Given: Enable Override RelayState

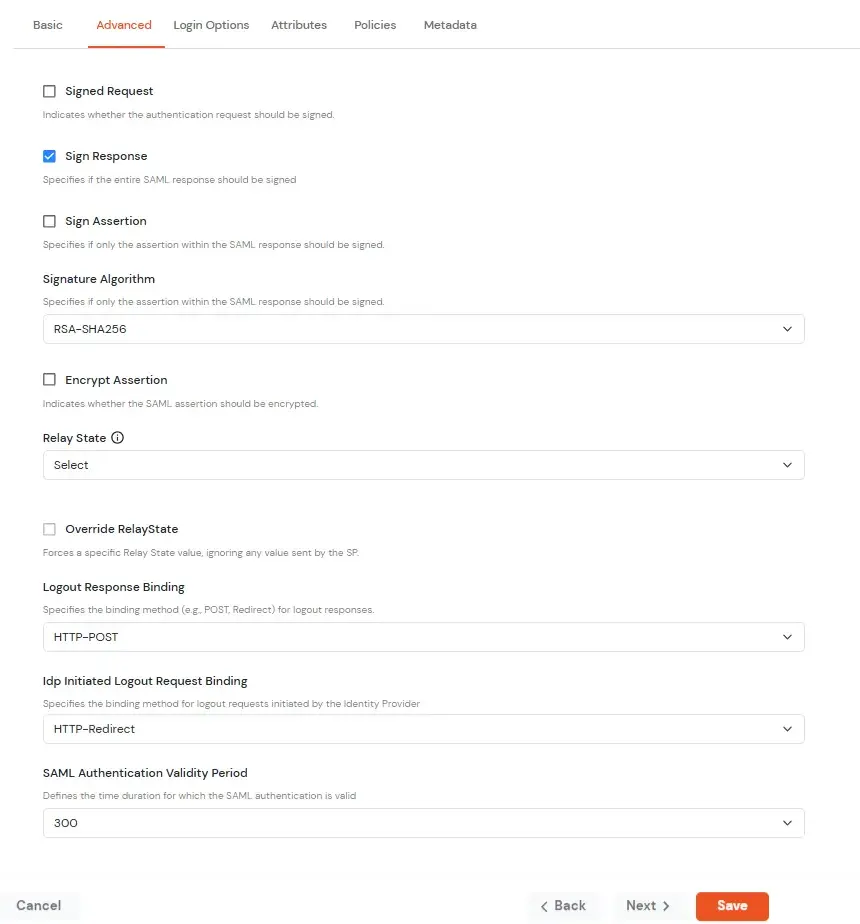Looking at the screenshot, I should [49, 529].
